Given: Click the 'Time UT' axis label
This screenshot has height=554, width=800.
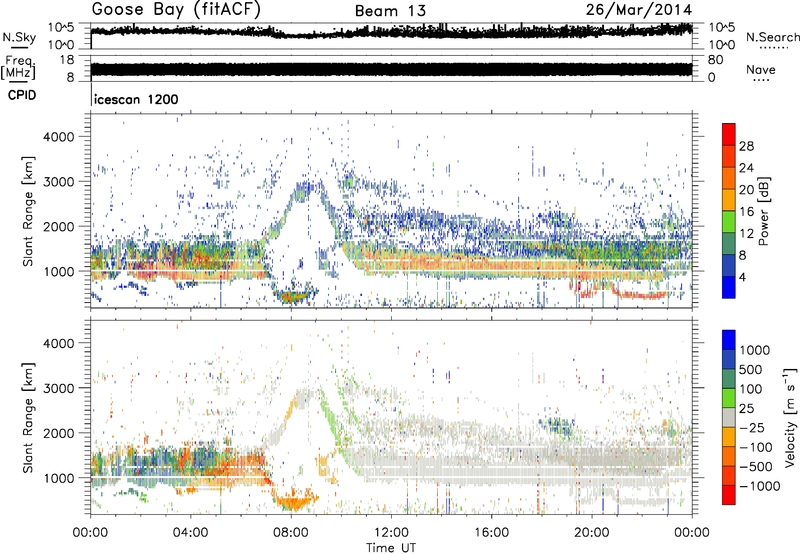Looking at the screenshot, I should pos(391,548).
